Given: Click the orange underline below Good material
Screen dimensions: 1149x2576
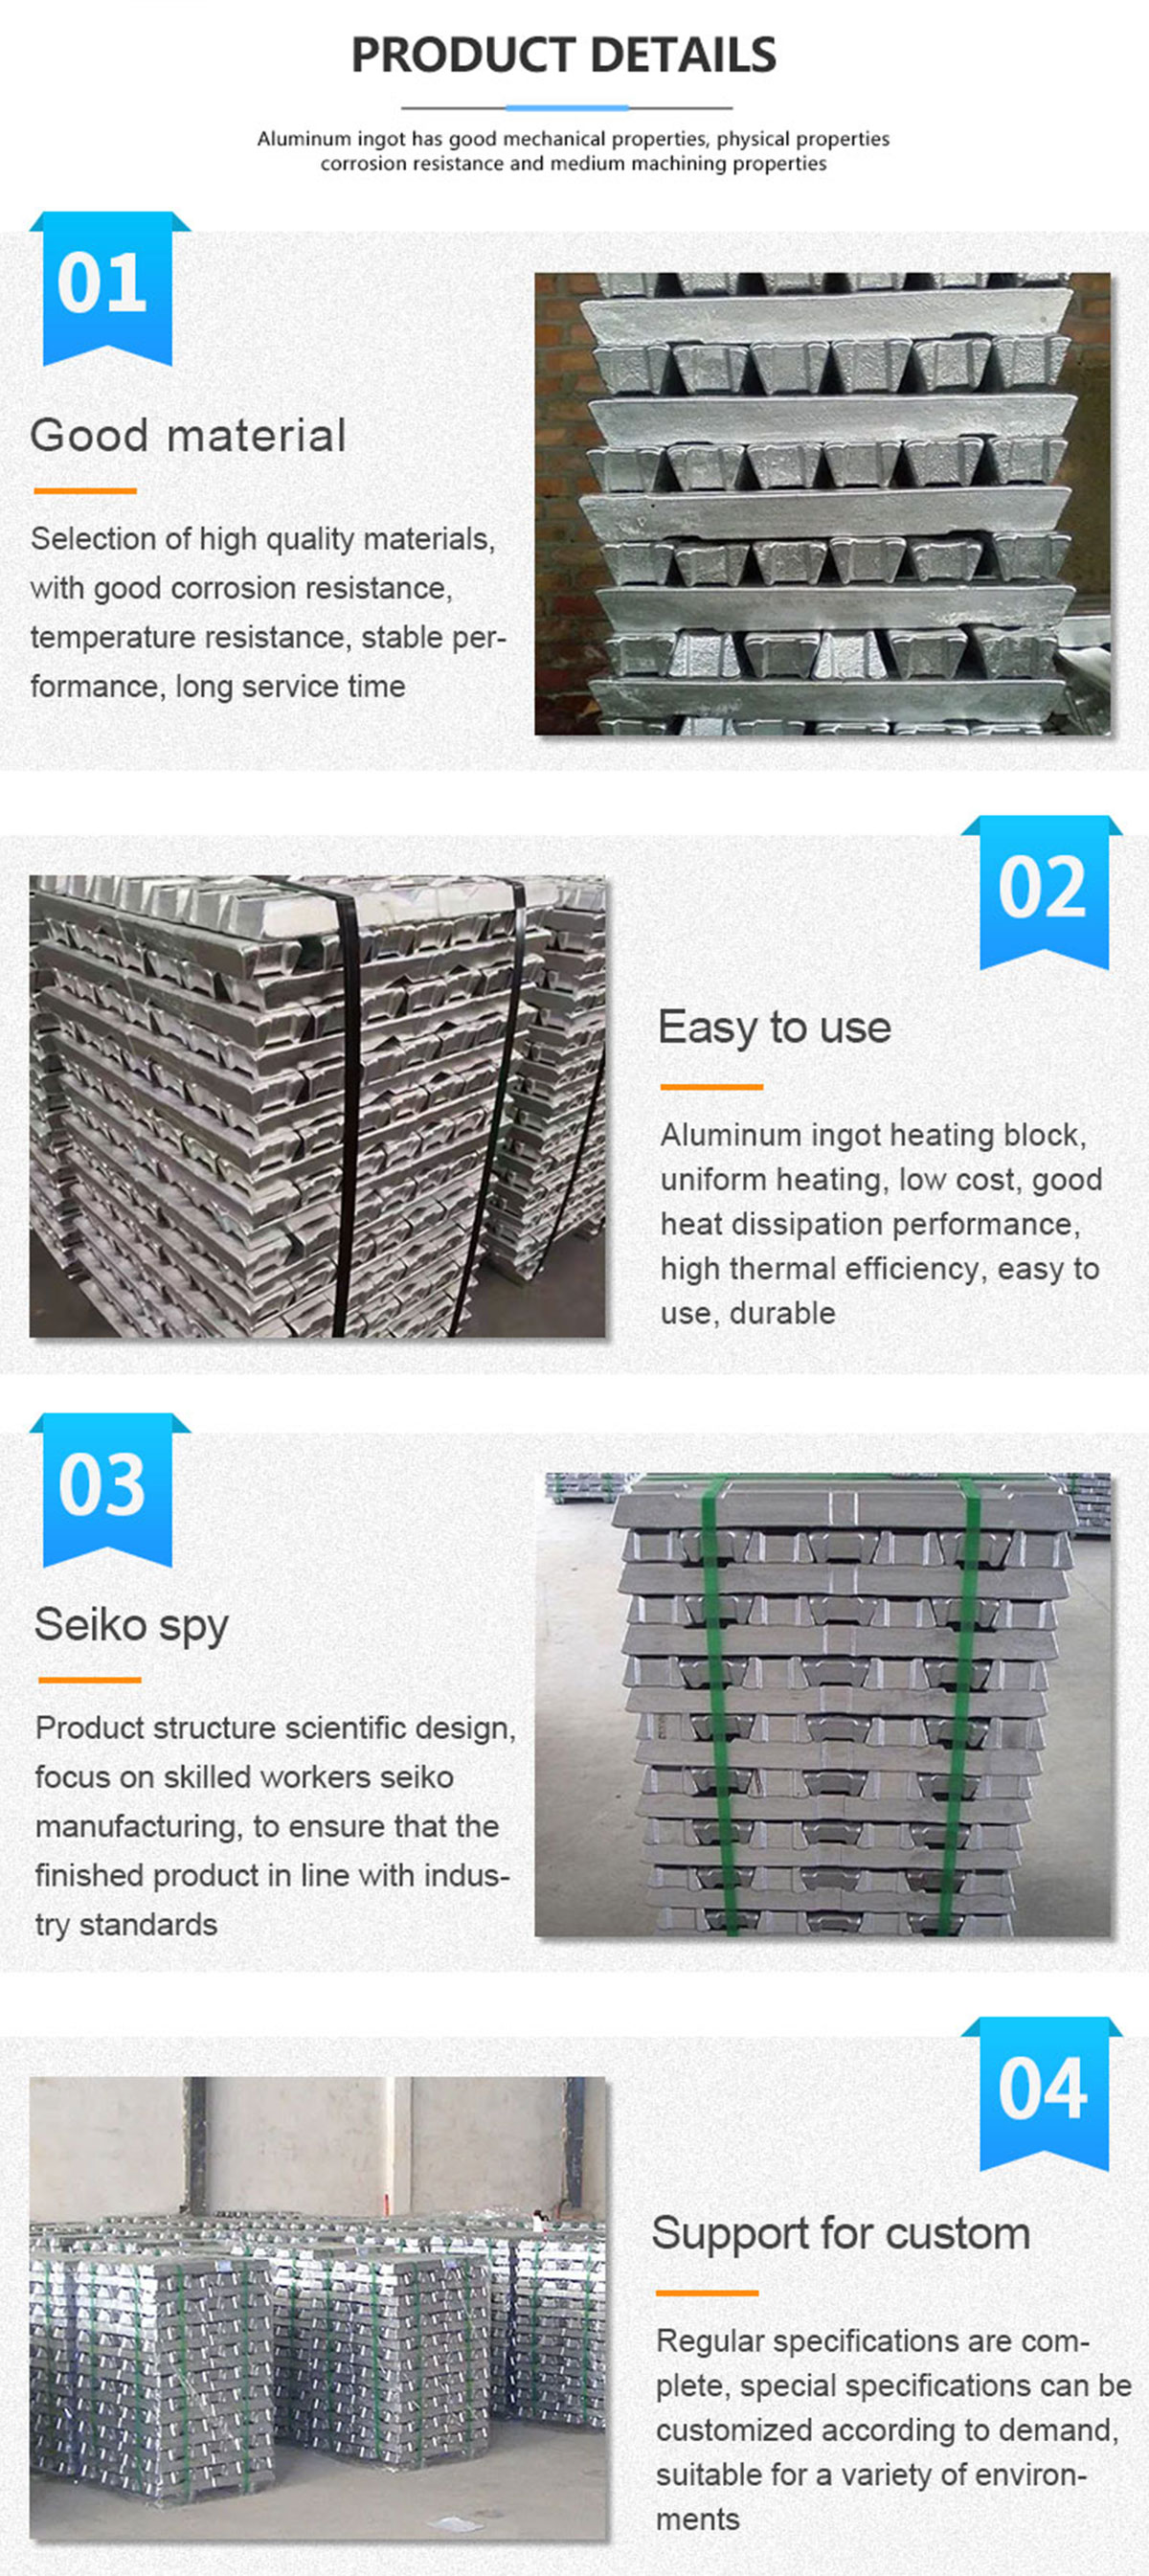Looking at the screenshot, I should click(85, 491).
